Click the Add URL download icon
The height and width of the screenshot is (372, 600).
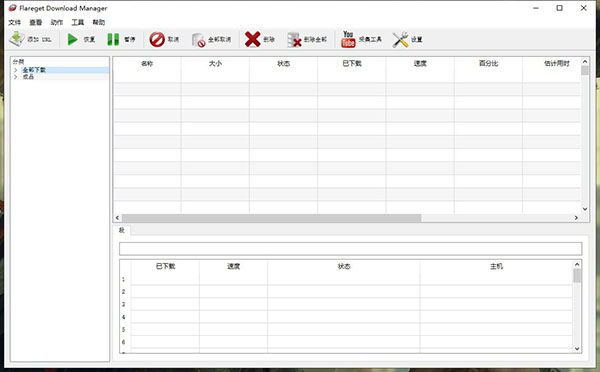[17, 39]
